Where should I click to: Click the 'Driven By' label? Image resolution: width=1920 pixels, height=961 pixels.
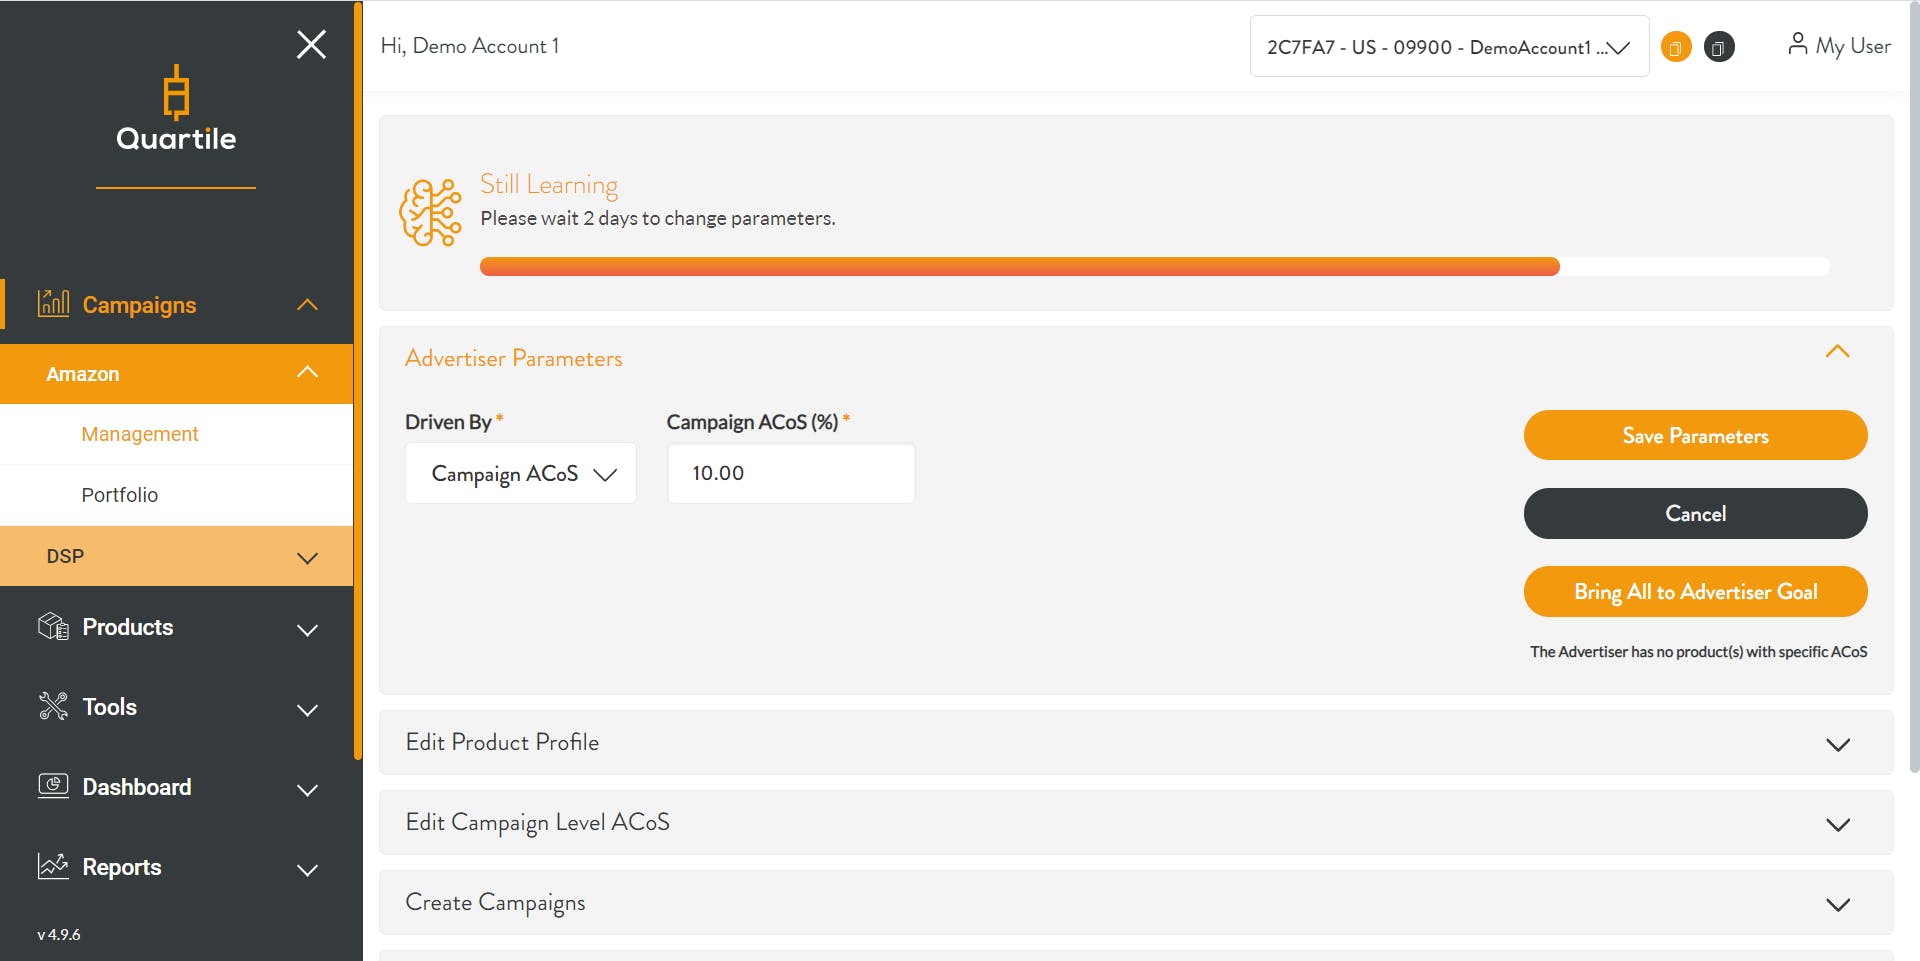448,422
